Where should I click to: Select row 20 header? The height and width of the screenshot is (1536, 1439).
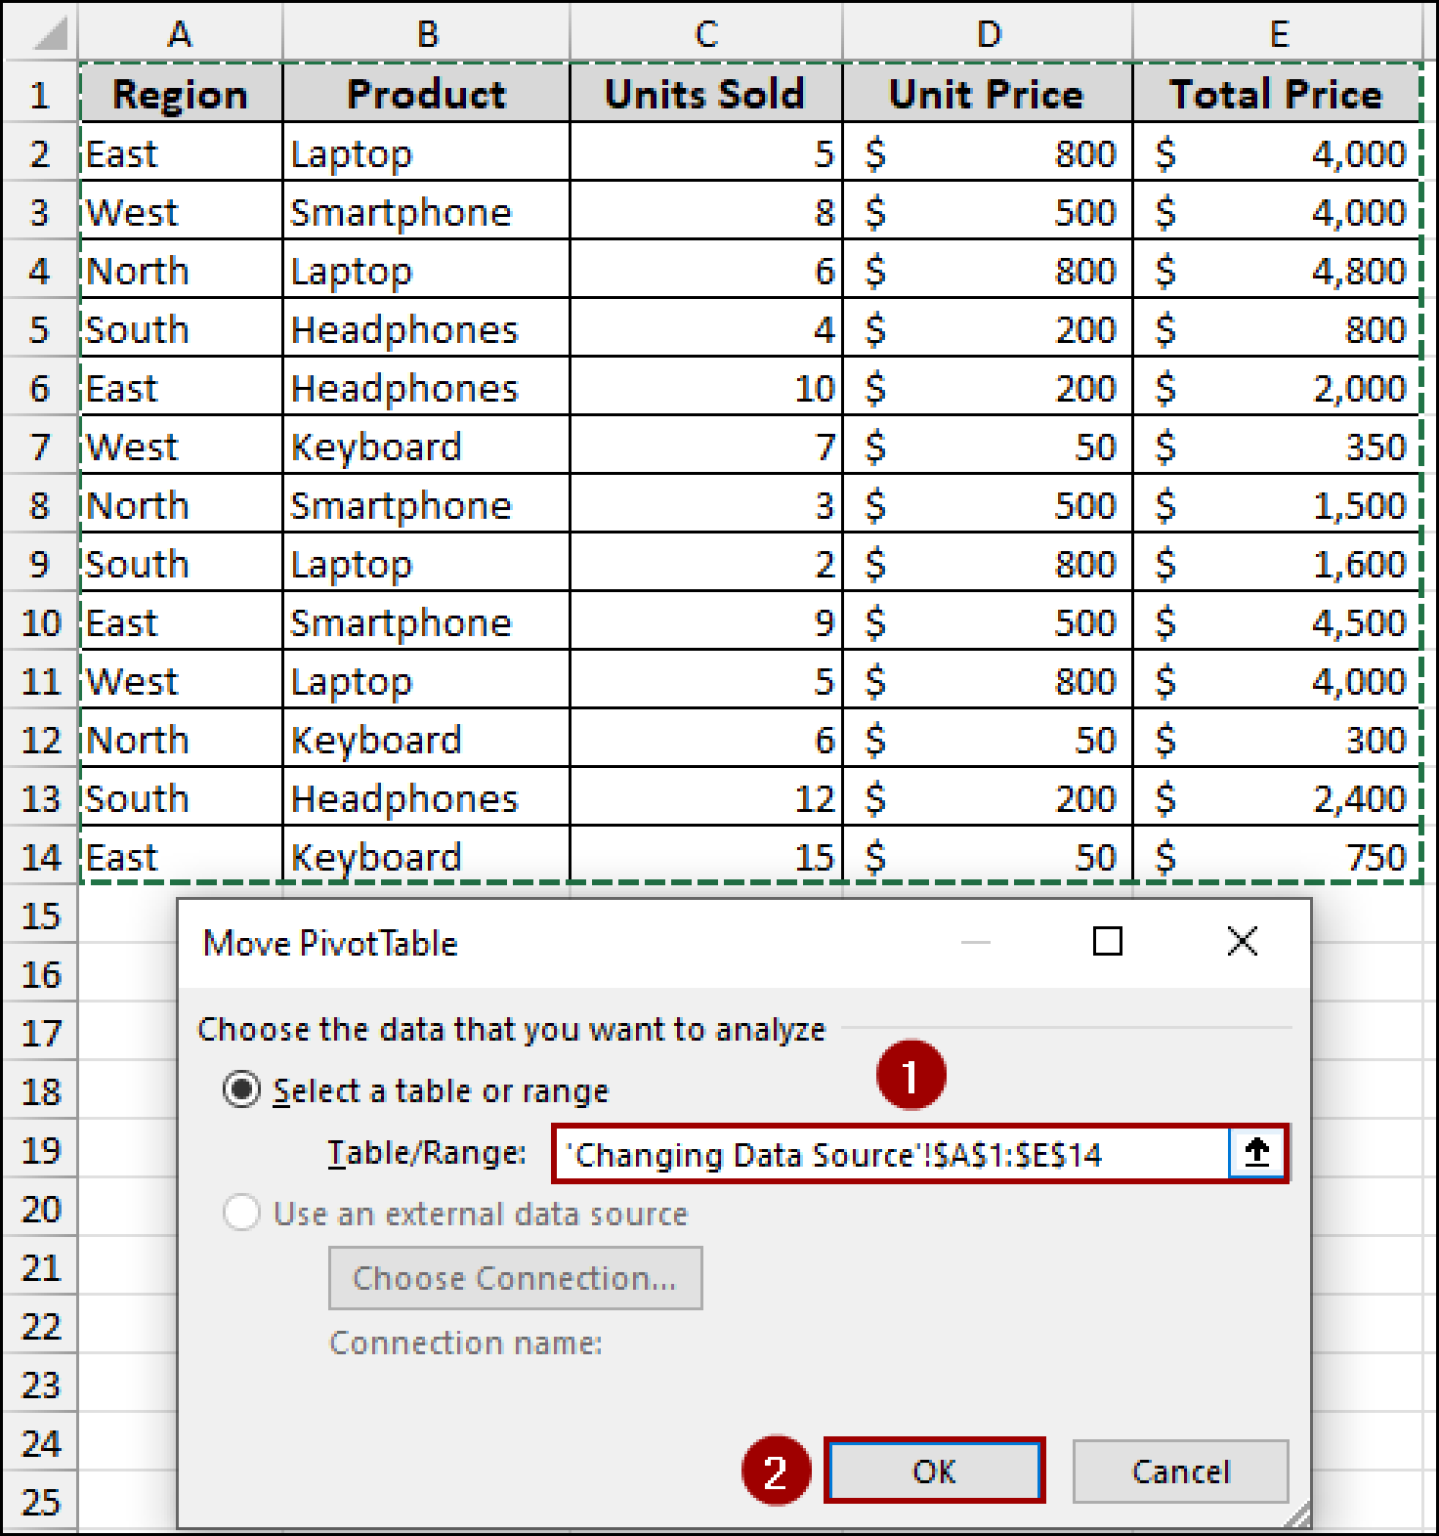40,1210
